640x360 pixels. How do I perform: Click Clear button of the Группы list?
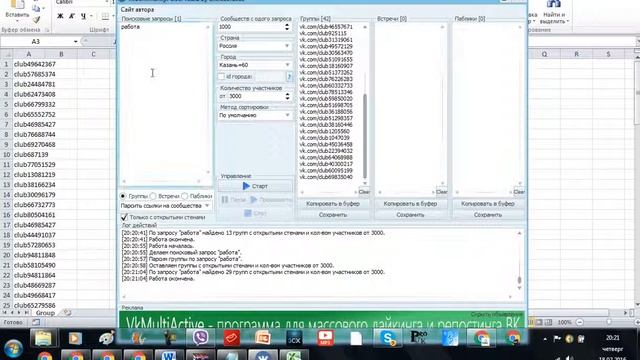[364, 192]
